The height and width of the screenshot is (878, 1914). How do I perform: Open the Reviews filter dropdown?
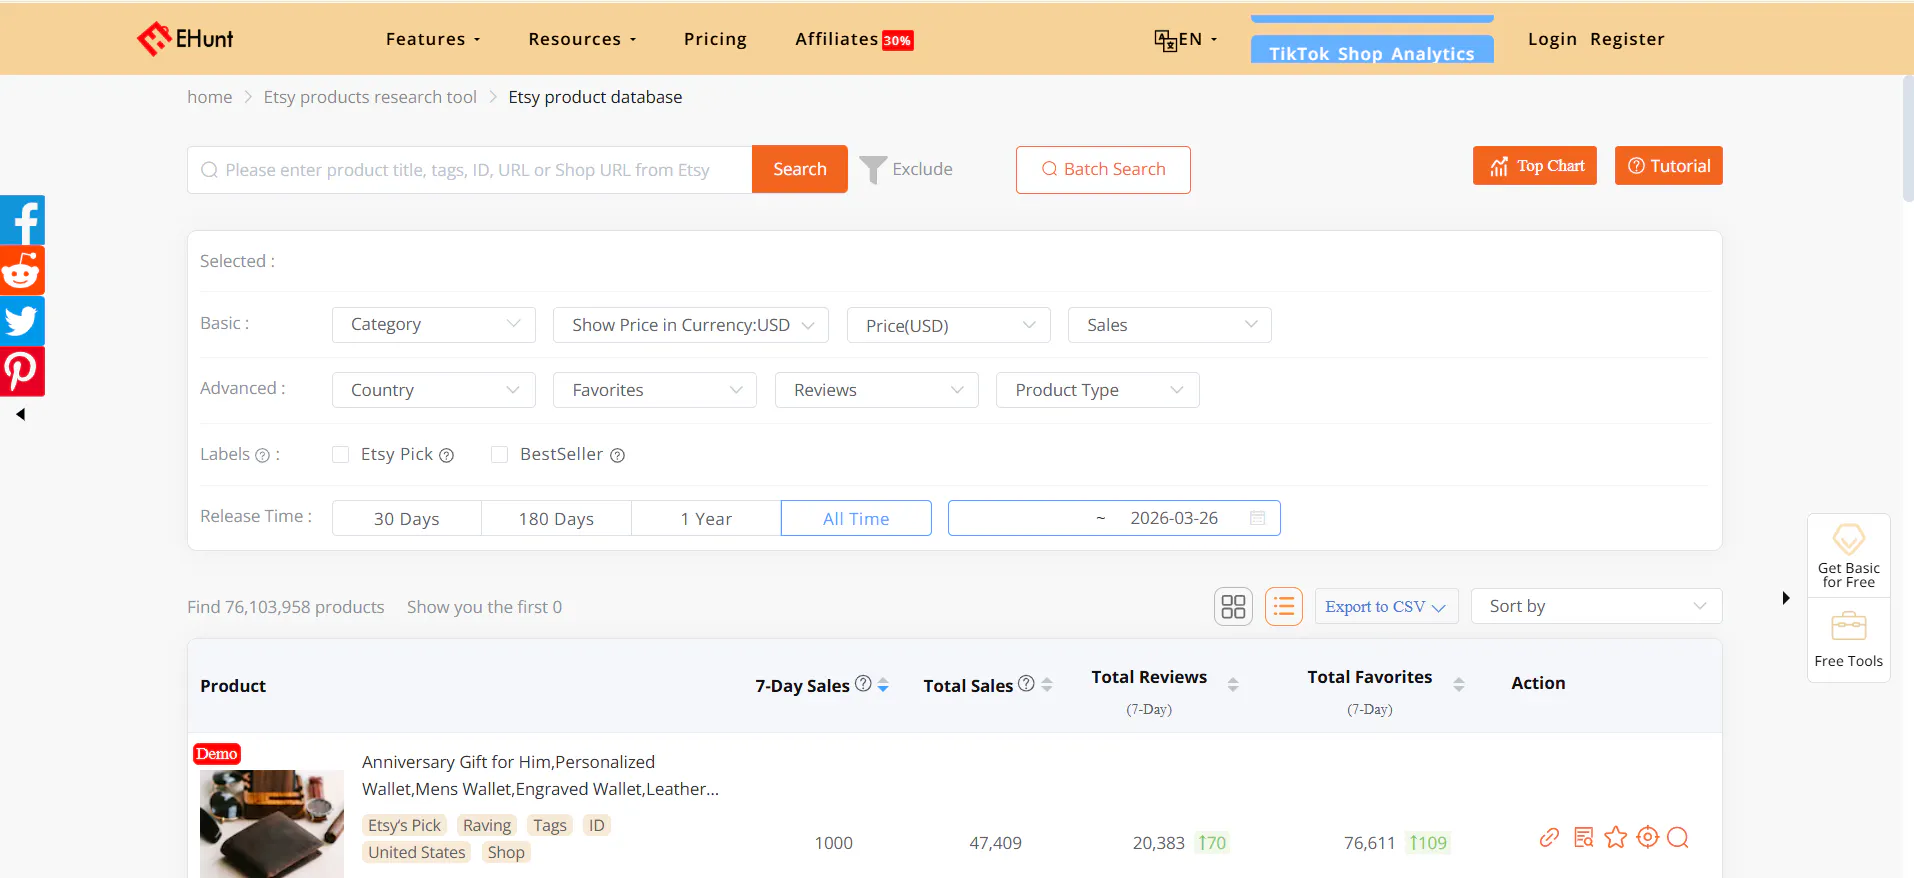(x=877, y=390)
